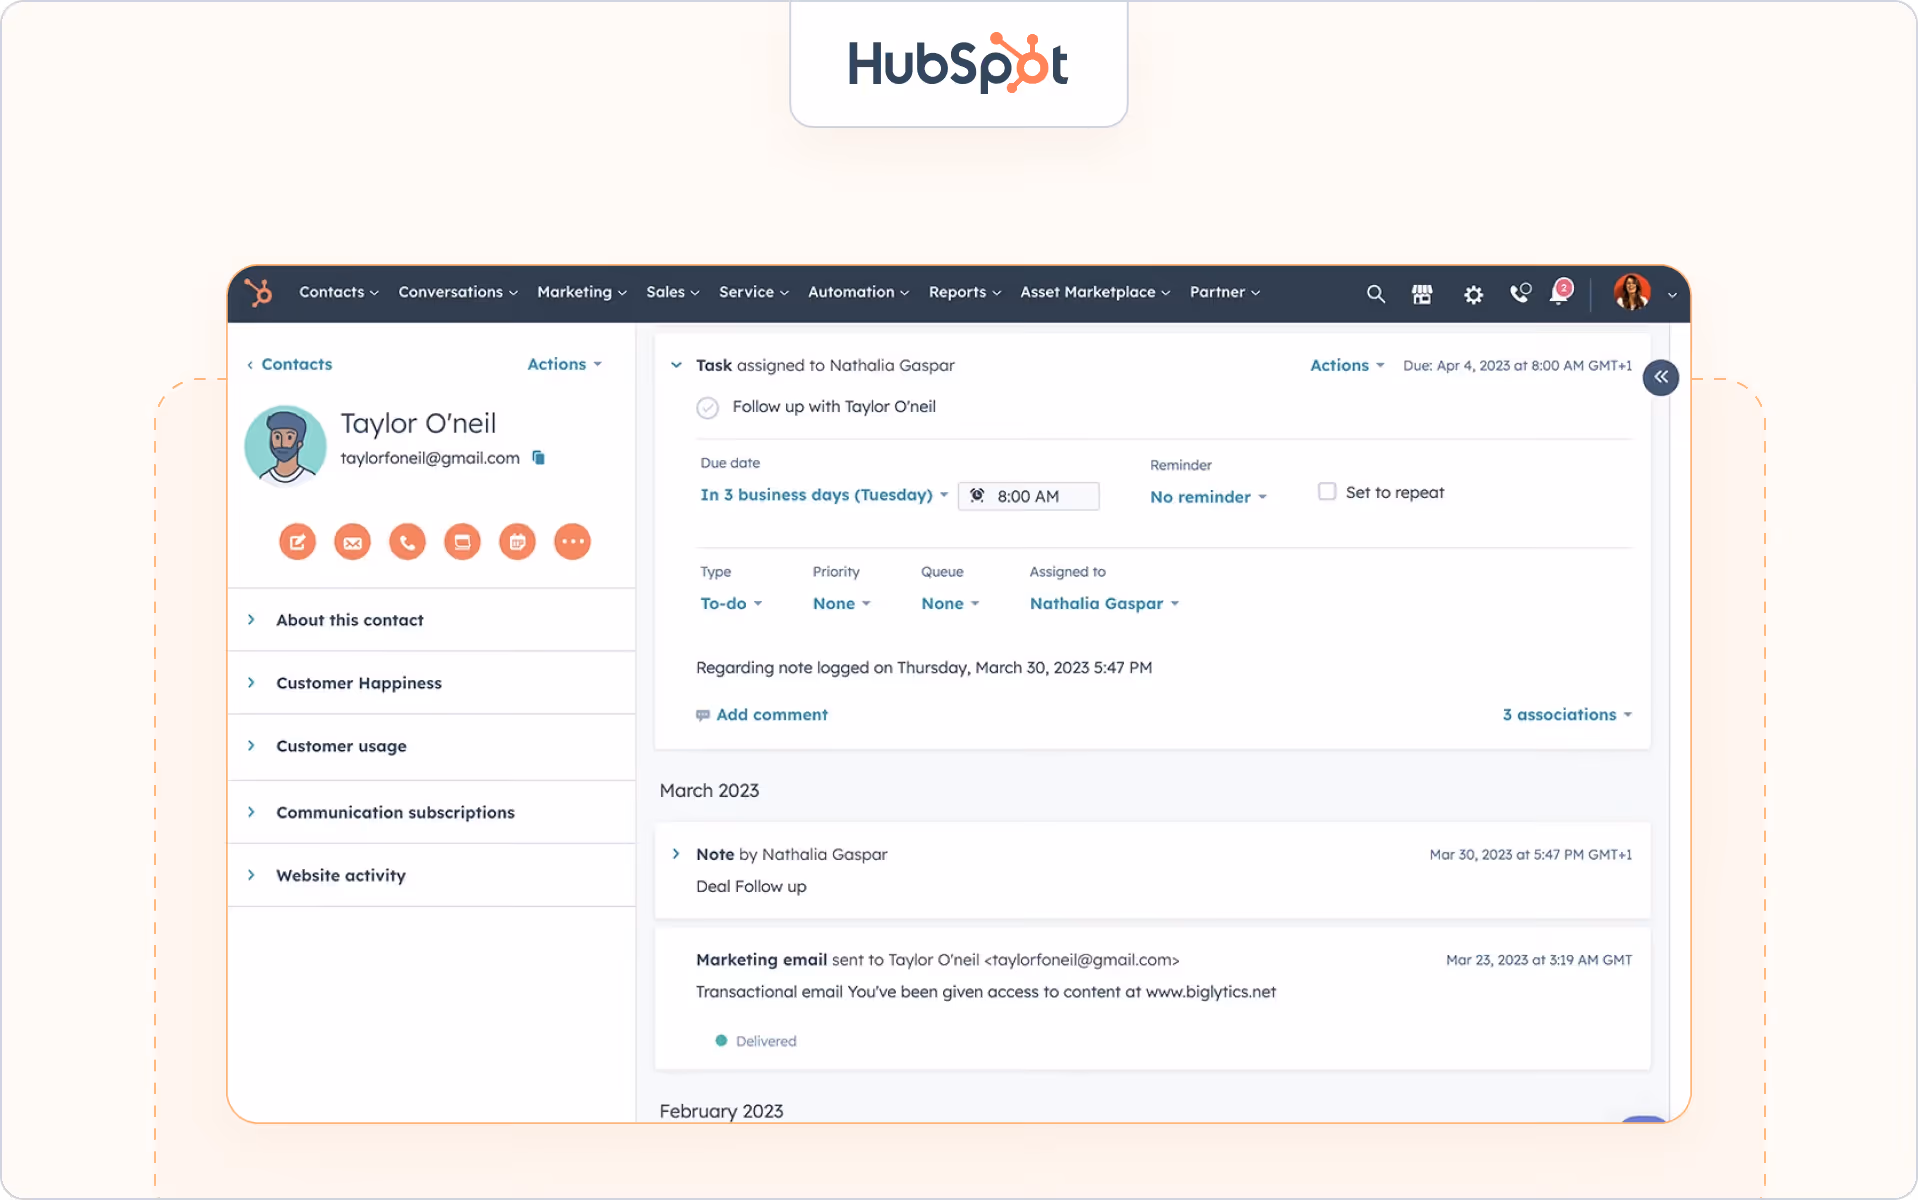Open the notifications bell icon
Screen dimensions: 1918x1200
click(1560, 292)
